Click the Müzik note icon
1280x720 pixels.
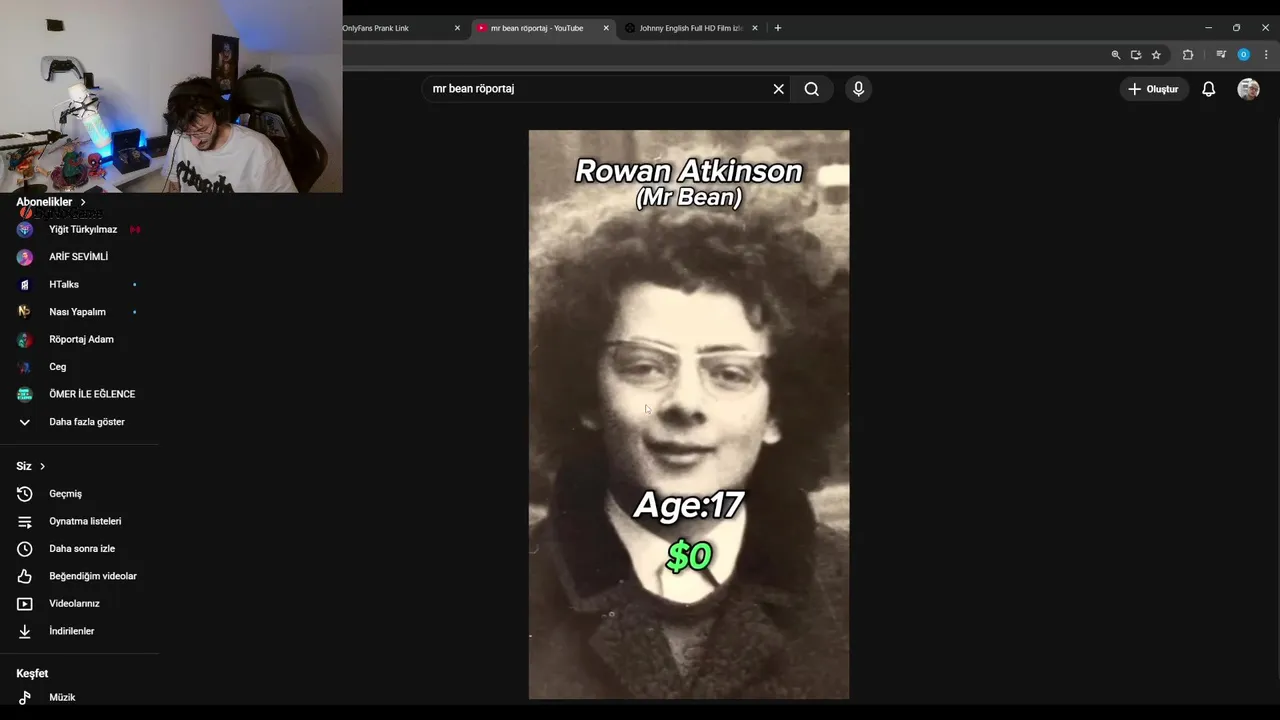pyautogui.click(x=25, y=698)
